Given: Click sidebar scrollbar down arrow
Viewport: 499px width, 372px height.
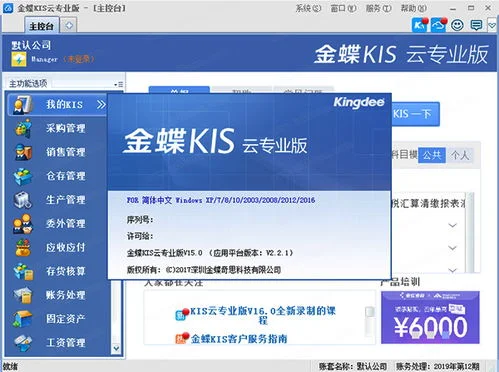Looking at the screenshot, I should [x=116, y=349].
